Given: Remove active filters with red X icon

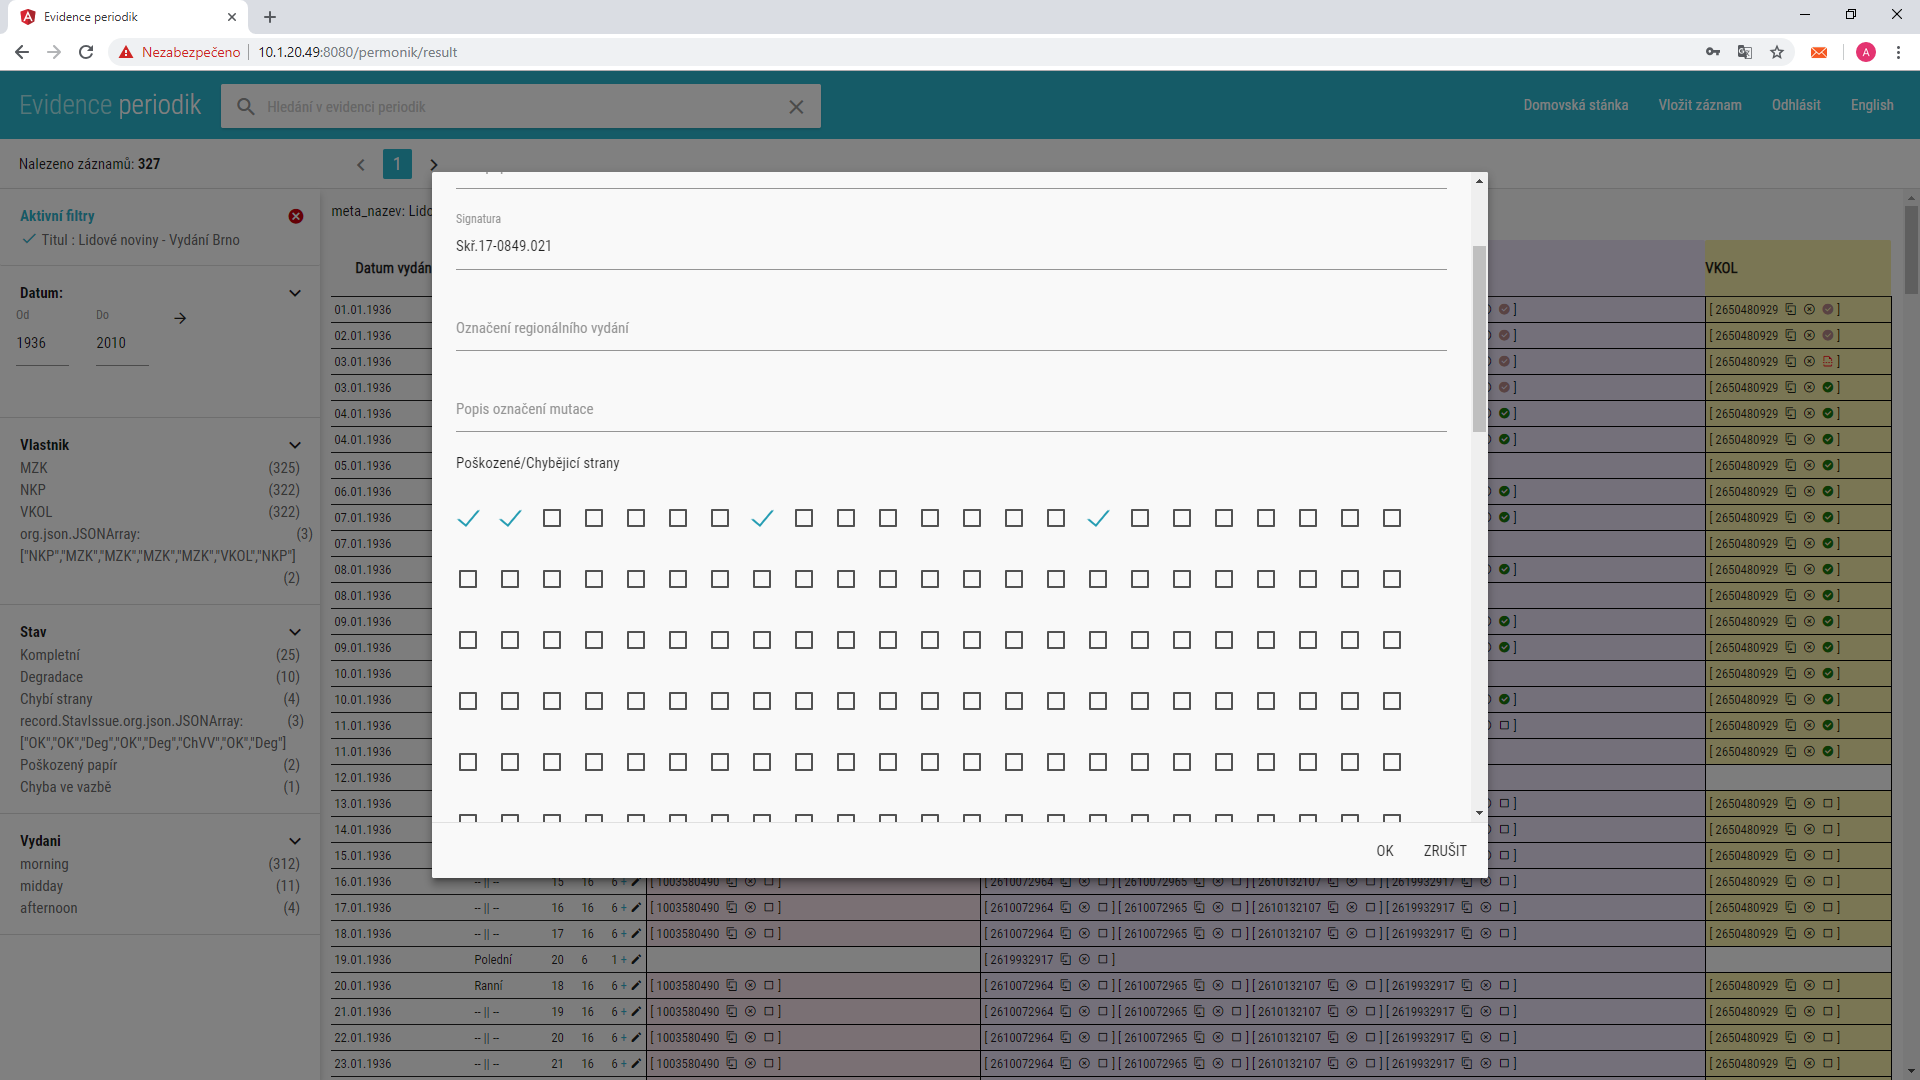Looking at the screenshot, I should (296, 216).
